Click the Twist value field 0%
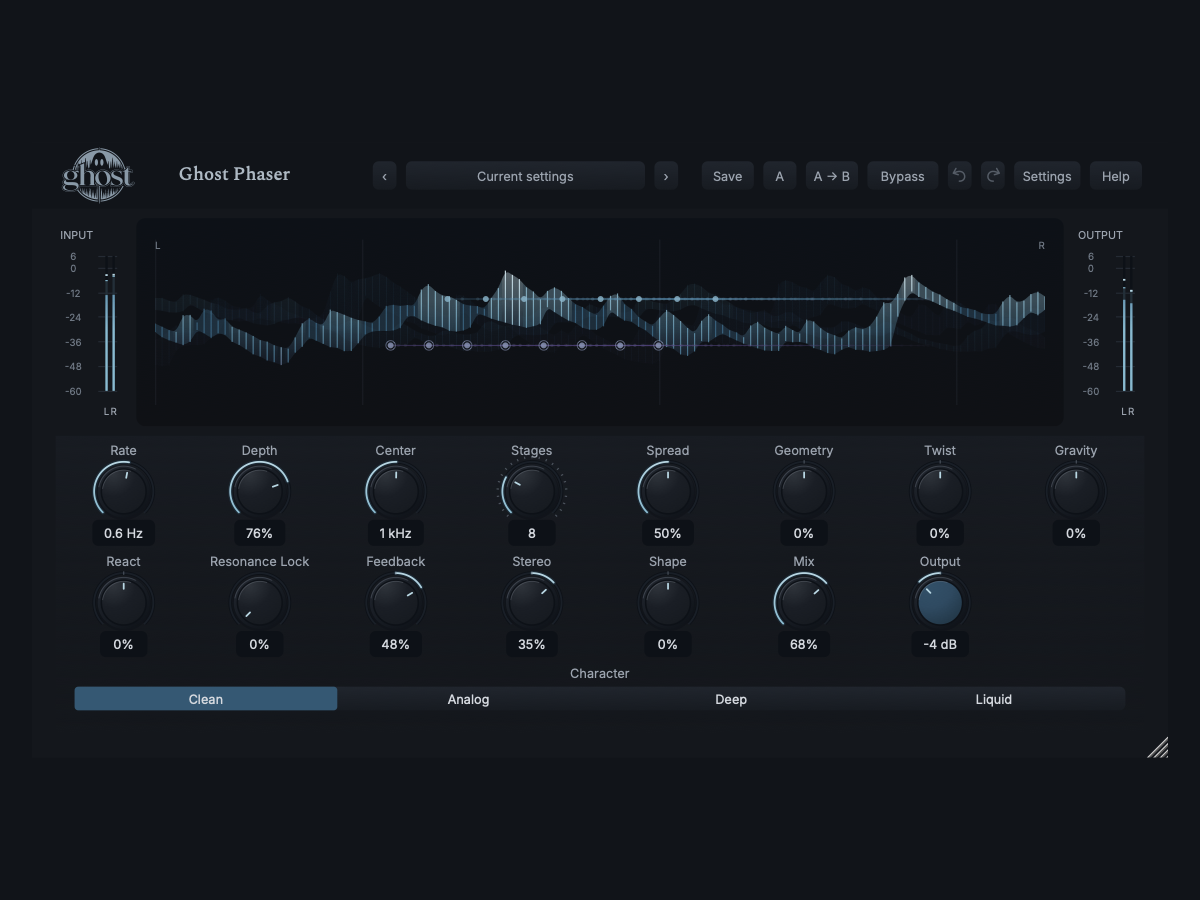 point(939,533)
